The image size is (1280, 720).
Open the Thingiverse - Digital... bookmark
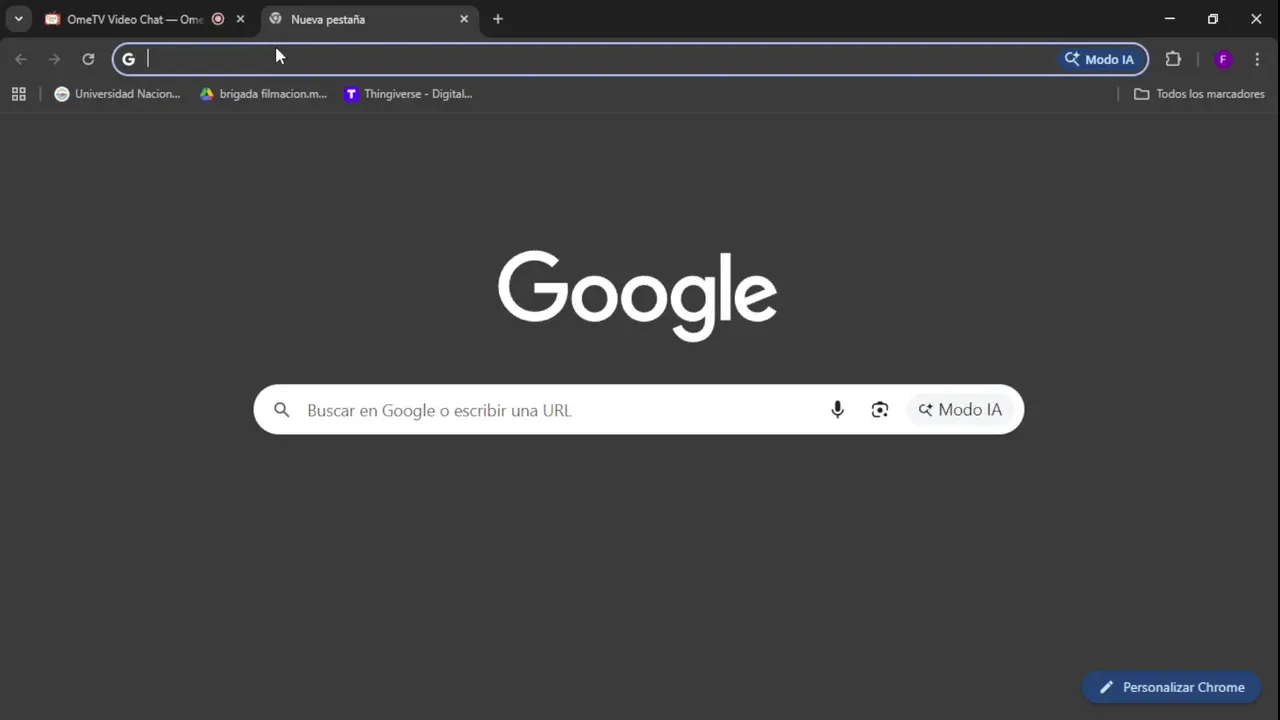(x=408, y=94)
